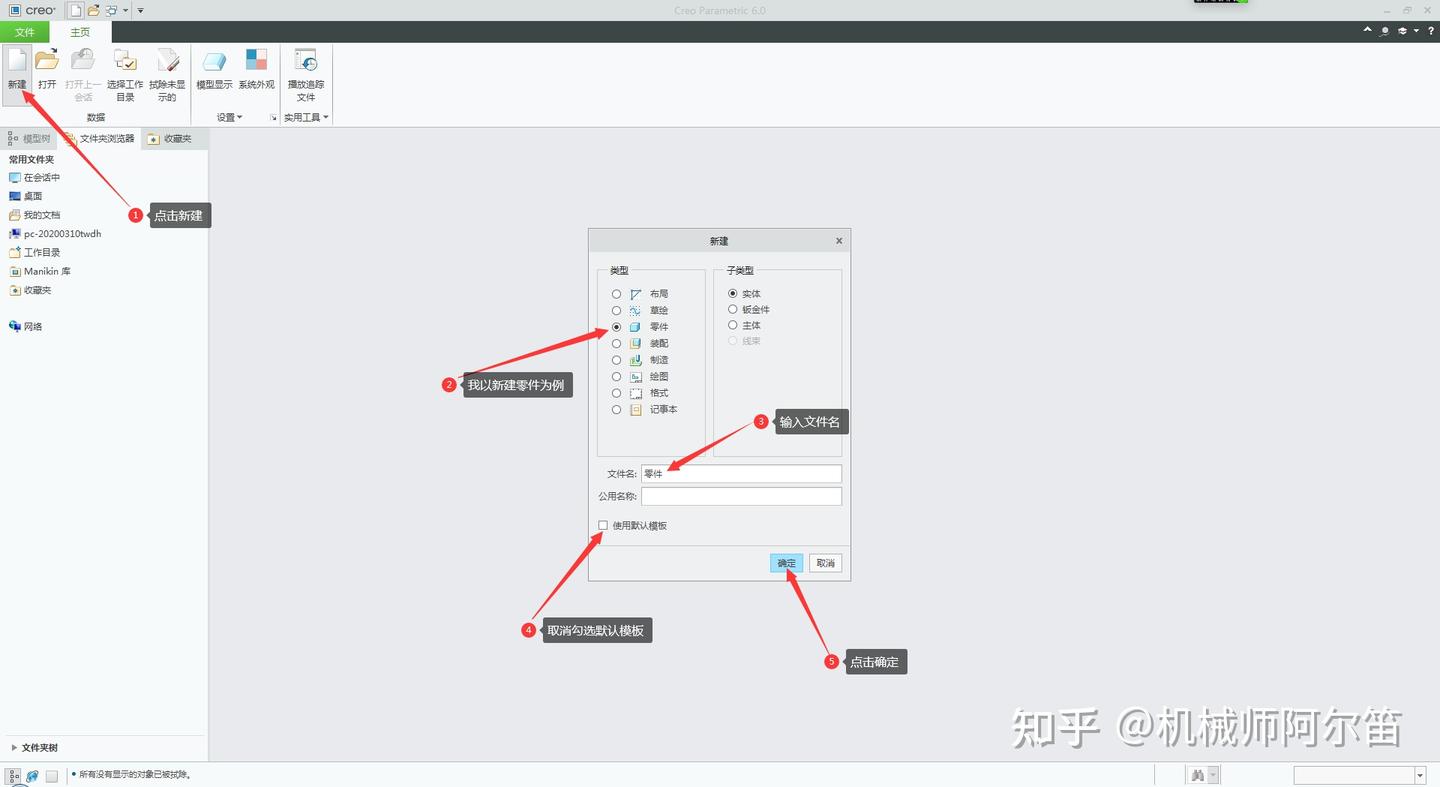Click the find binoculars icon in status bar
This screenshot has height=787, width=1440.
[x=1197, y=775]
